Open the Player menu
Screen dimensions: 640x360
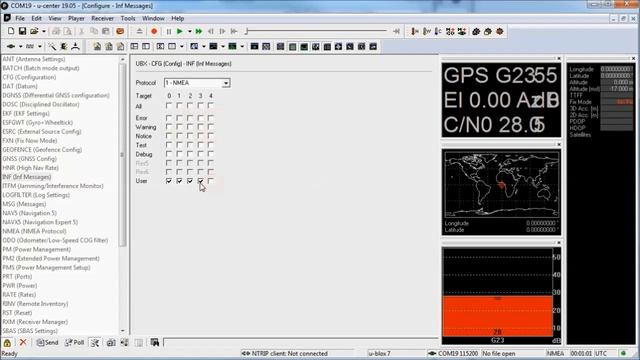76,18
